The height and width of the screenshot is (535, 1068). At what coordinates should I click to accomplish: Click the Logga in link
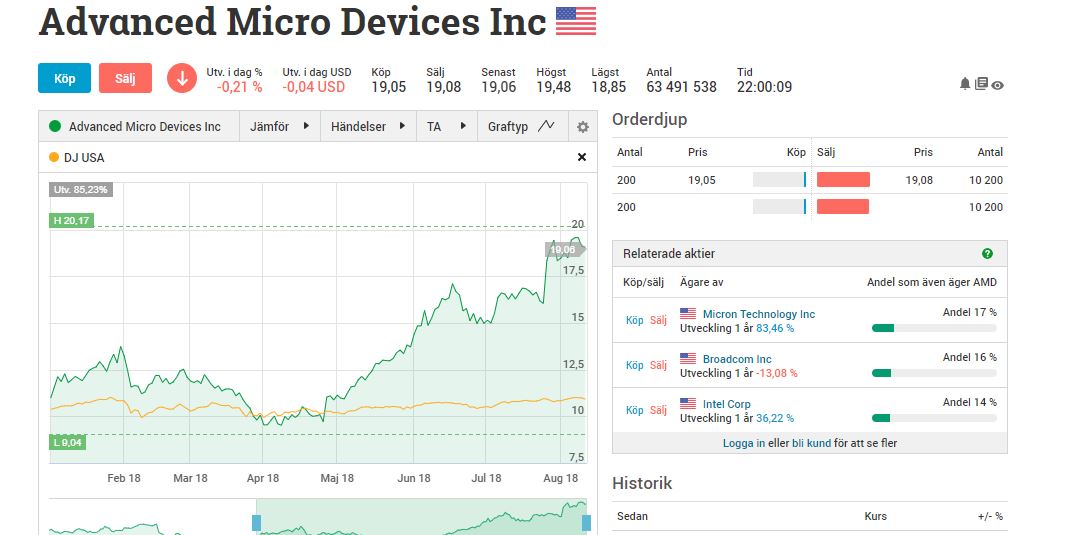coord(744,443)
